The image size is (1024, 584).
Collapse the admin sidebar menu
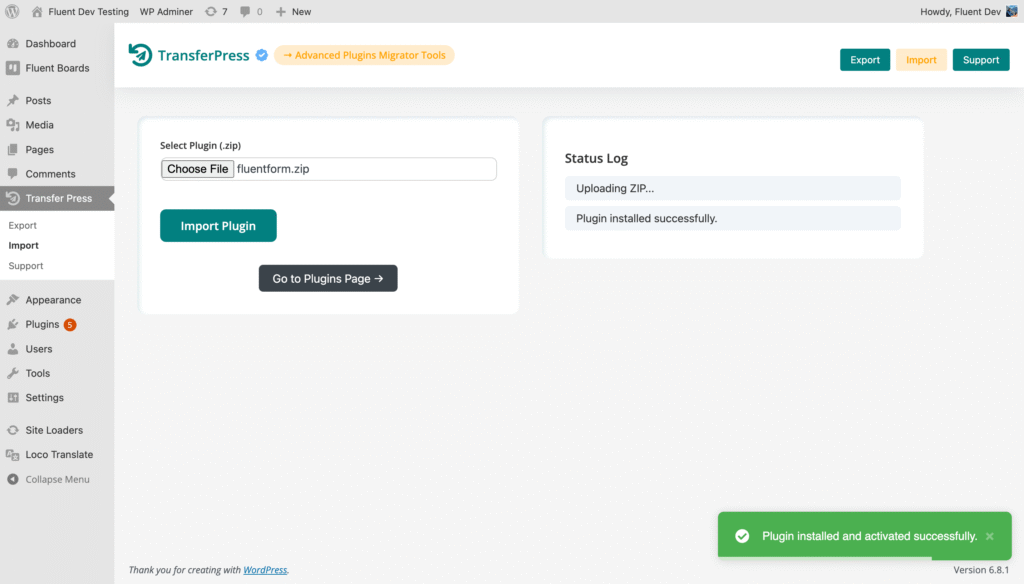(57, 479)
